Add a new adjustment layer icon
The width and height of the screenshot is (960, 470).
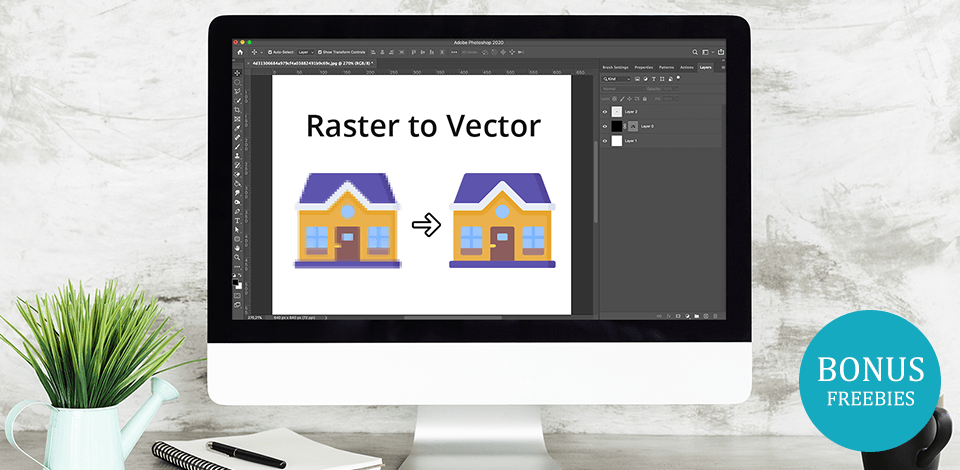688,316
